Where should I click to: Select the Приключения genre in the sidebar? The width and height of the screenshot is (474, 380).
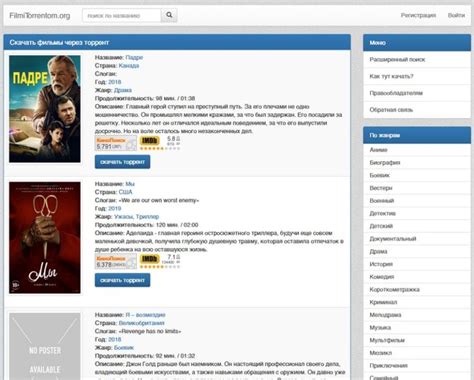pos(417,365)
